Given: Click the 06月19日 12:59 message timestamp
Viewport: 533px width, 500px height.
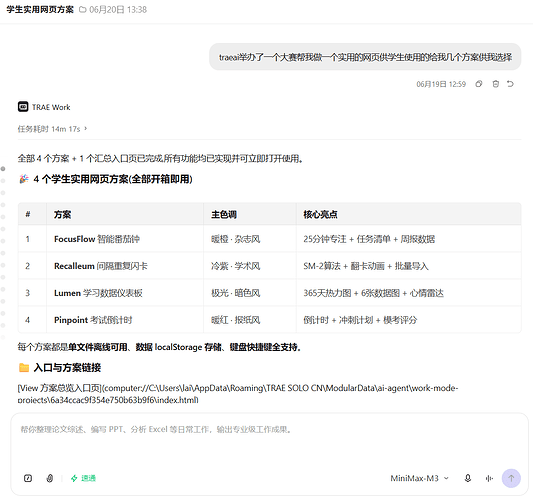Looking at the screenshot, I should 441,84.
